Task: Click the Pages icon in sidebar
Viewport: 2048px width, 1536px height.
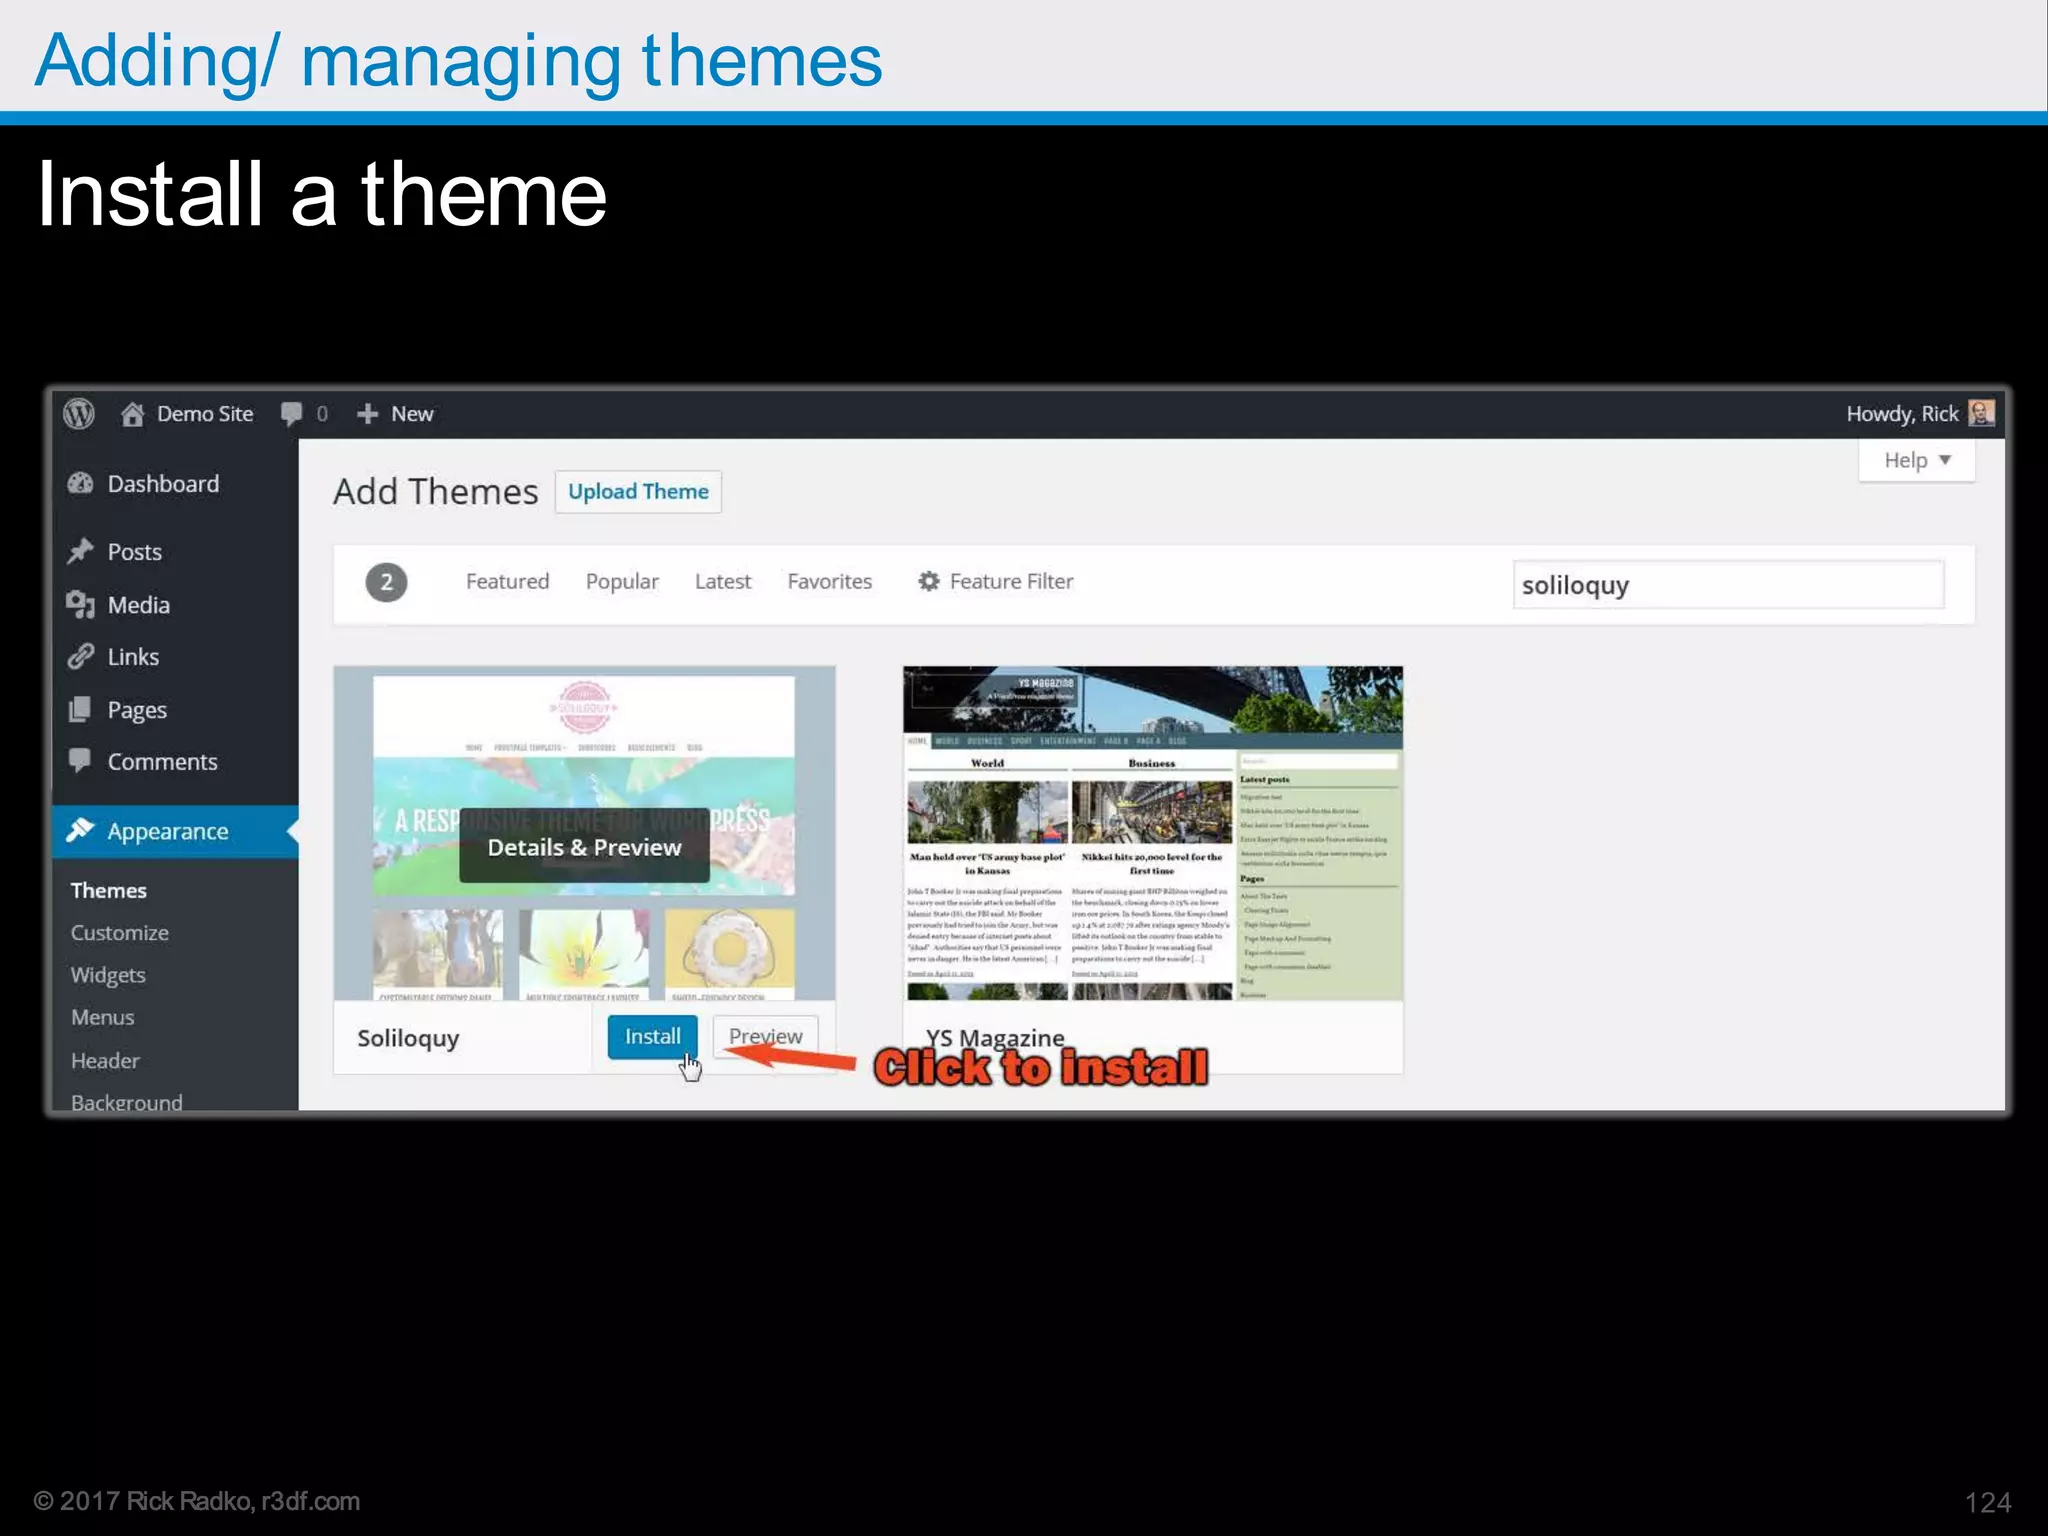Action: point(80,710)
